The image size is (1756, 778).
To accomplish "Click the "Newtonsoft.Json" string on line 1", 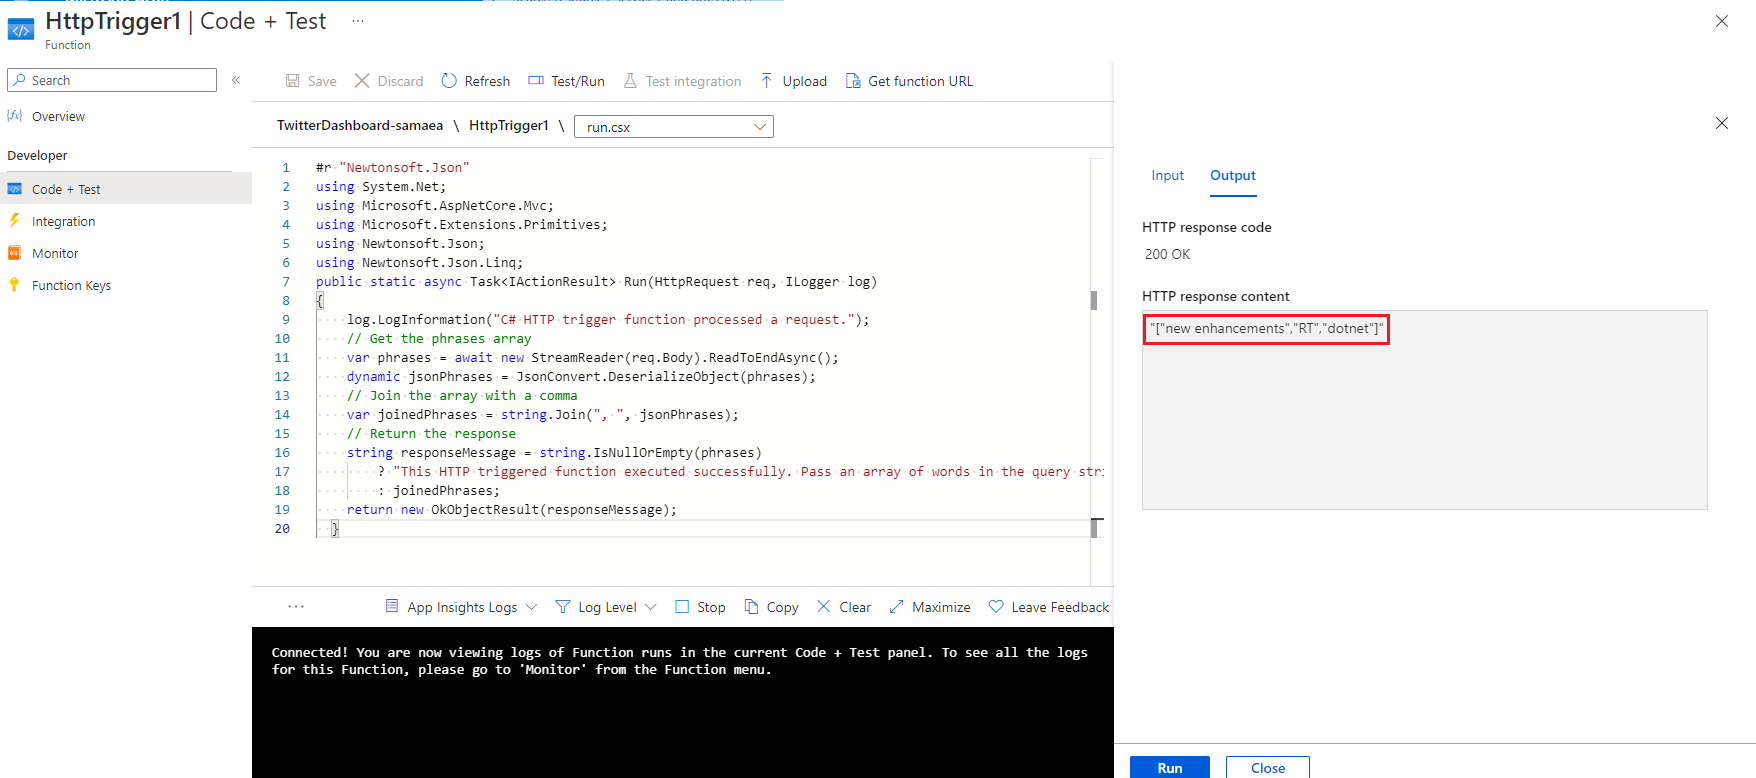I will (x=404, y=168).
